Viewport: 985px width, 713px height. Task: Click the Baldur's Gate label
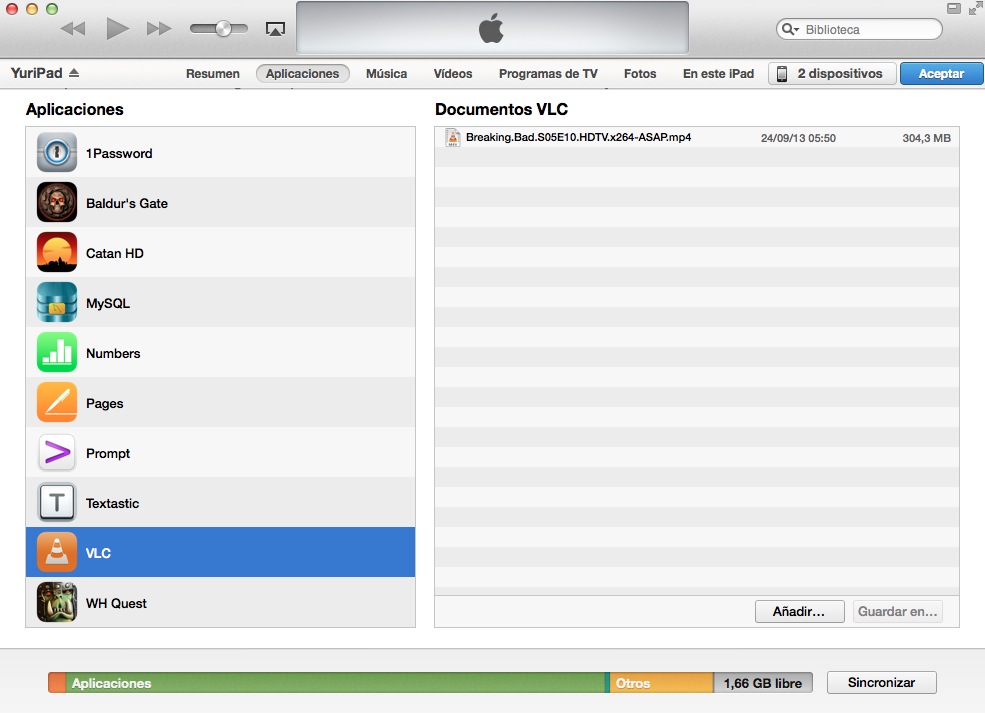[x=127, y=204]
